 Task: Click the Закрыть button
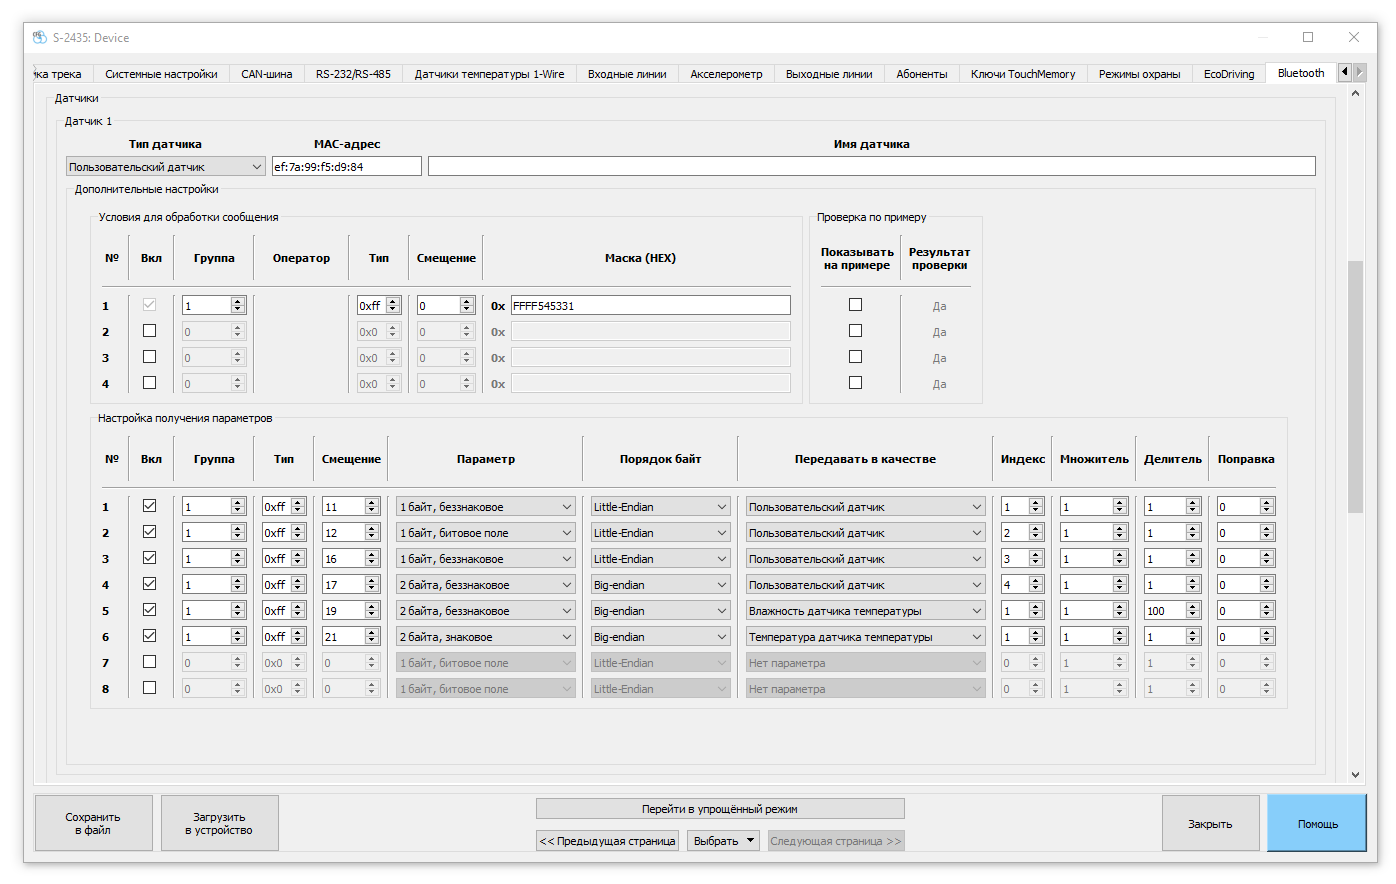click(x=1210, y=823)
